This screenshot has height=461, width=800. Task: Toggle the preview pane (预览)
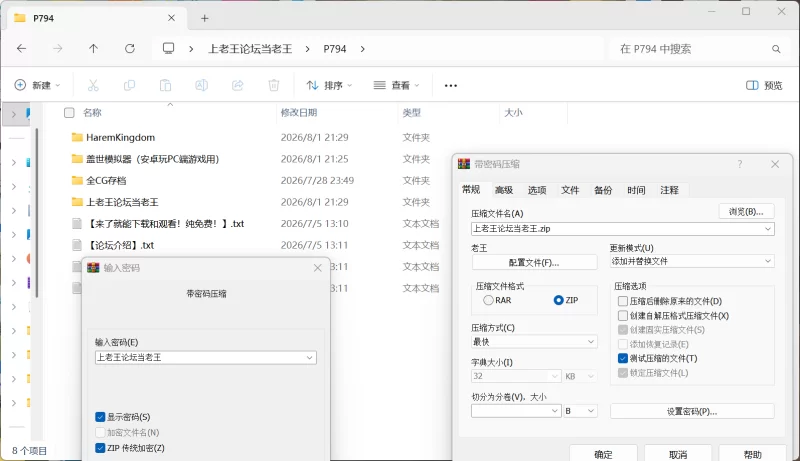click(764, 85)
